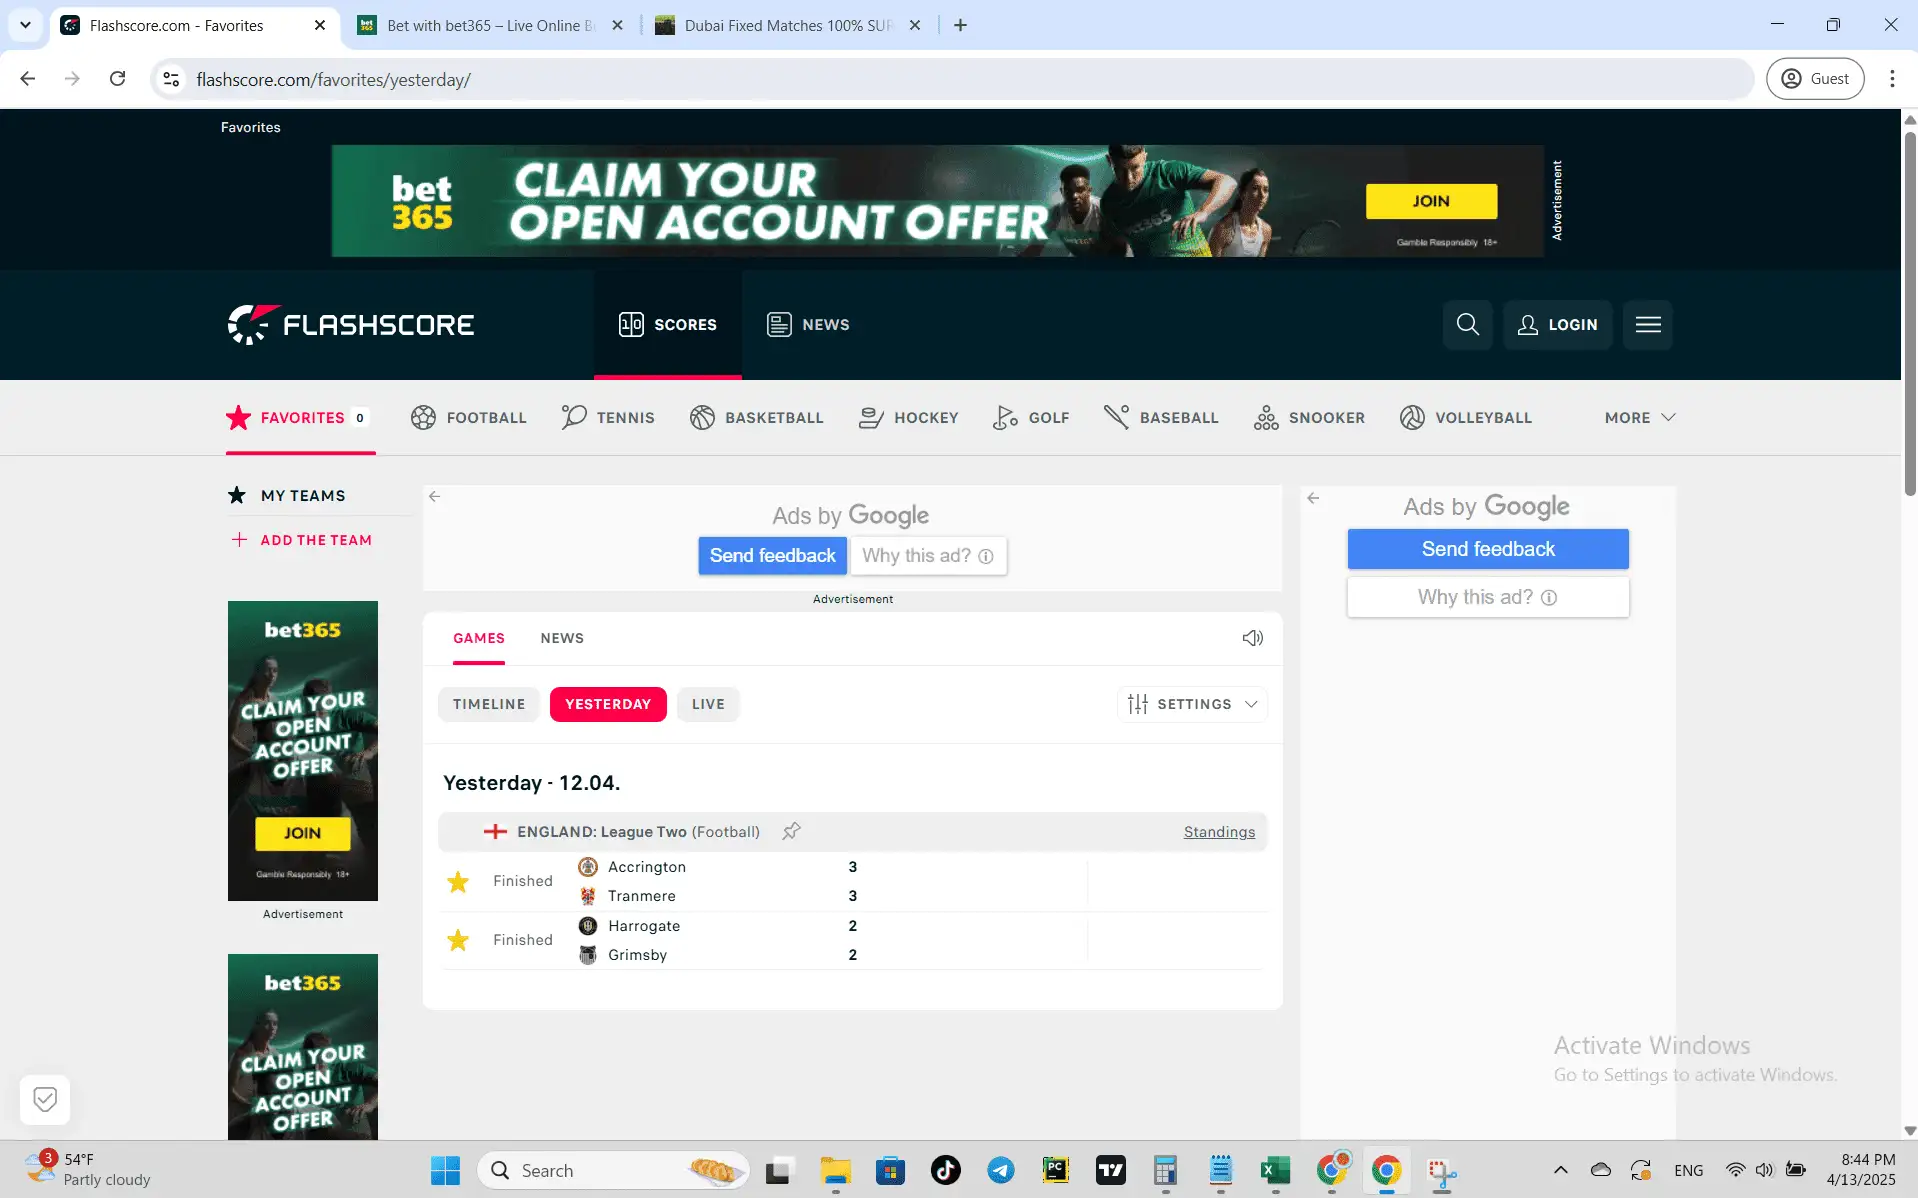Switch to the Live filter
Screen dimensions: 1918x1198
point(708,704)
